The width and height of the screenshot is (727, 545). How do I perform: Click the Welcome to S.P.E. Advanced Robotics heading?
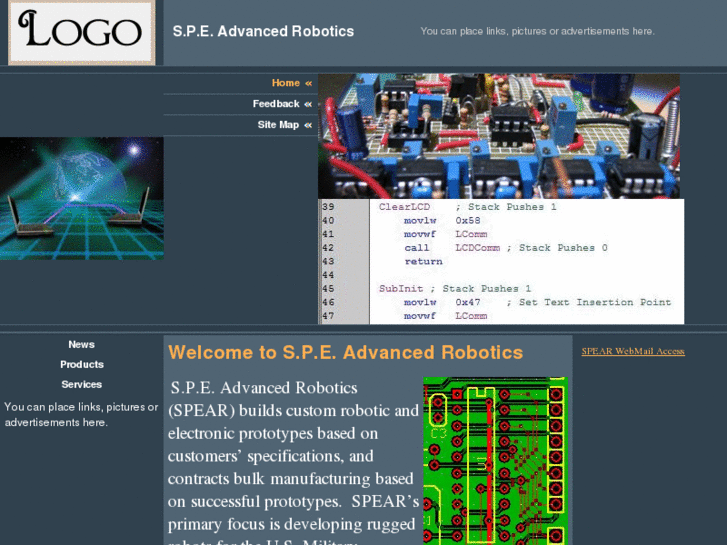(345, 353)
